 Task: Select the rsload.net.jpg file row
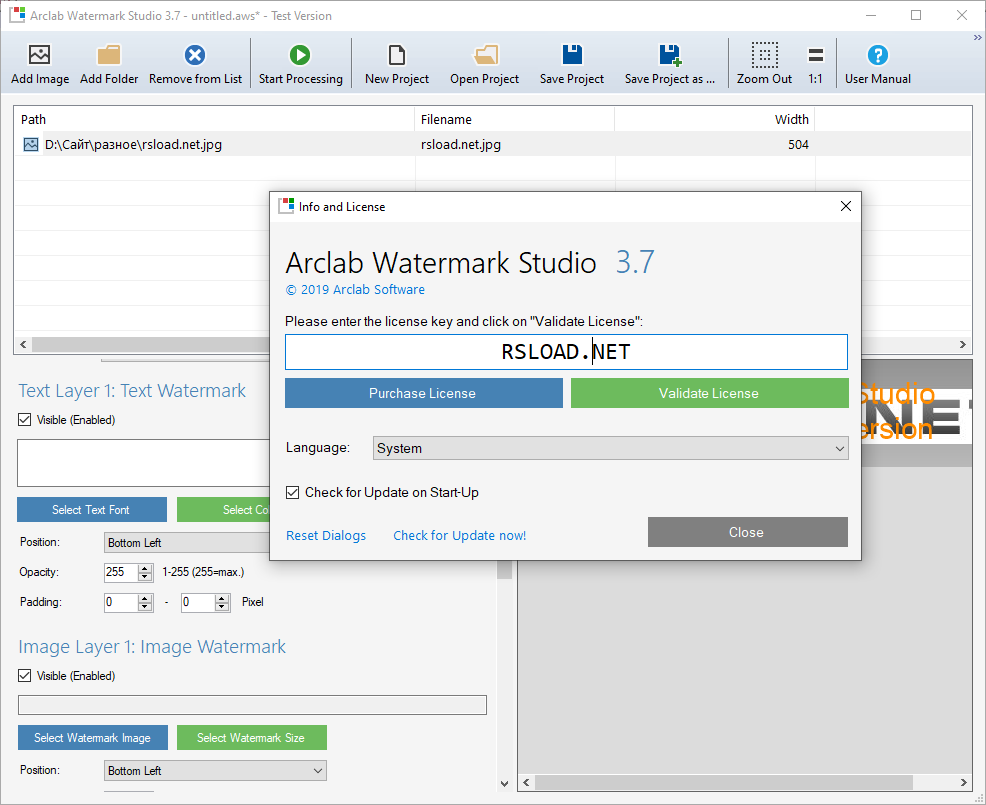pos(492,145)
